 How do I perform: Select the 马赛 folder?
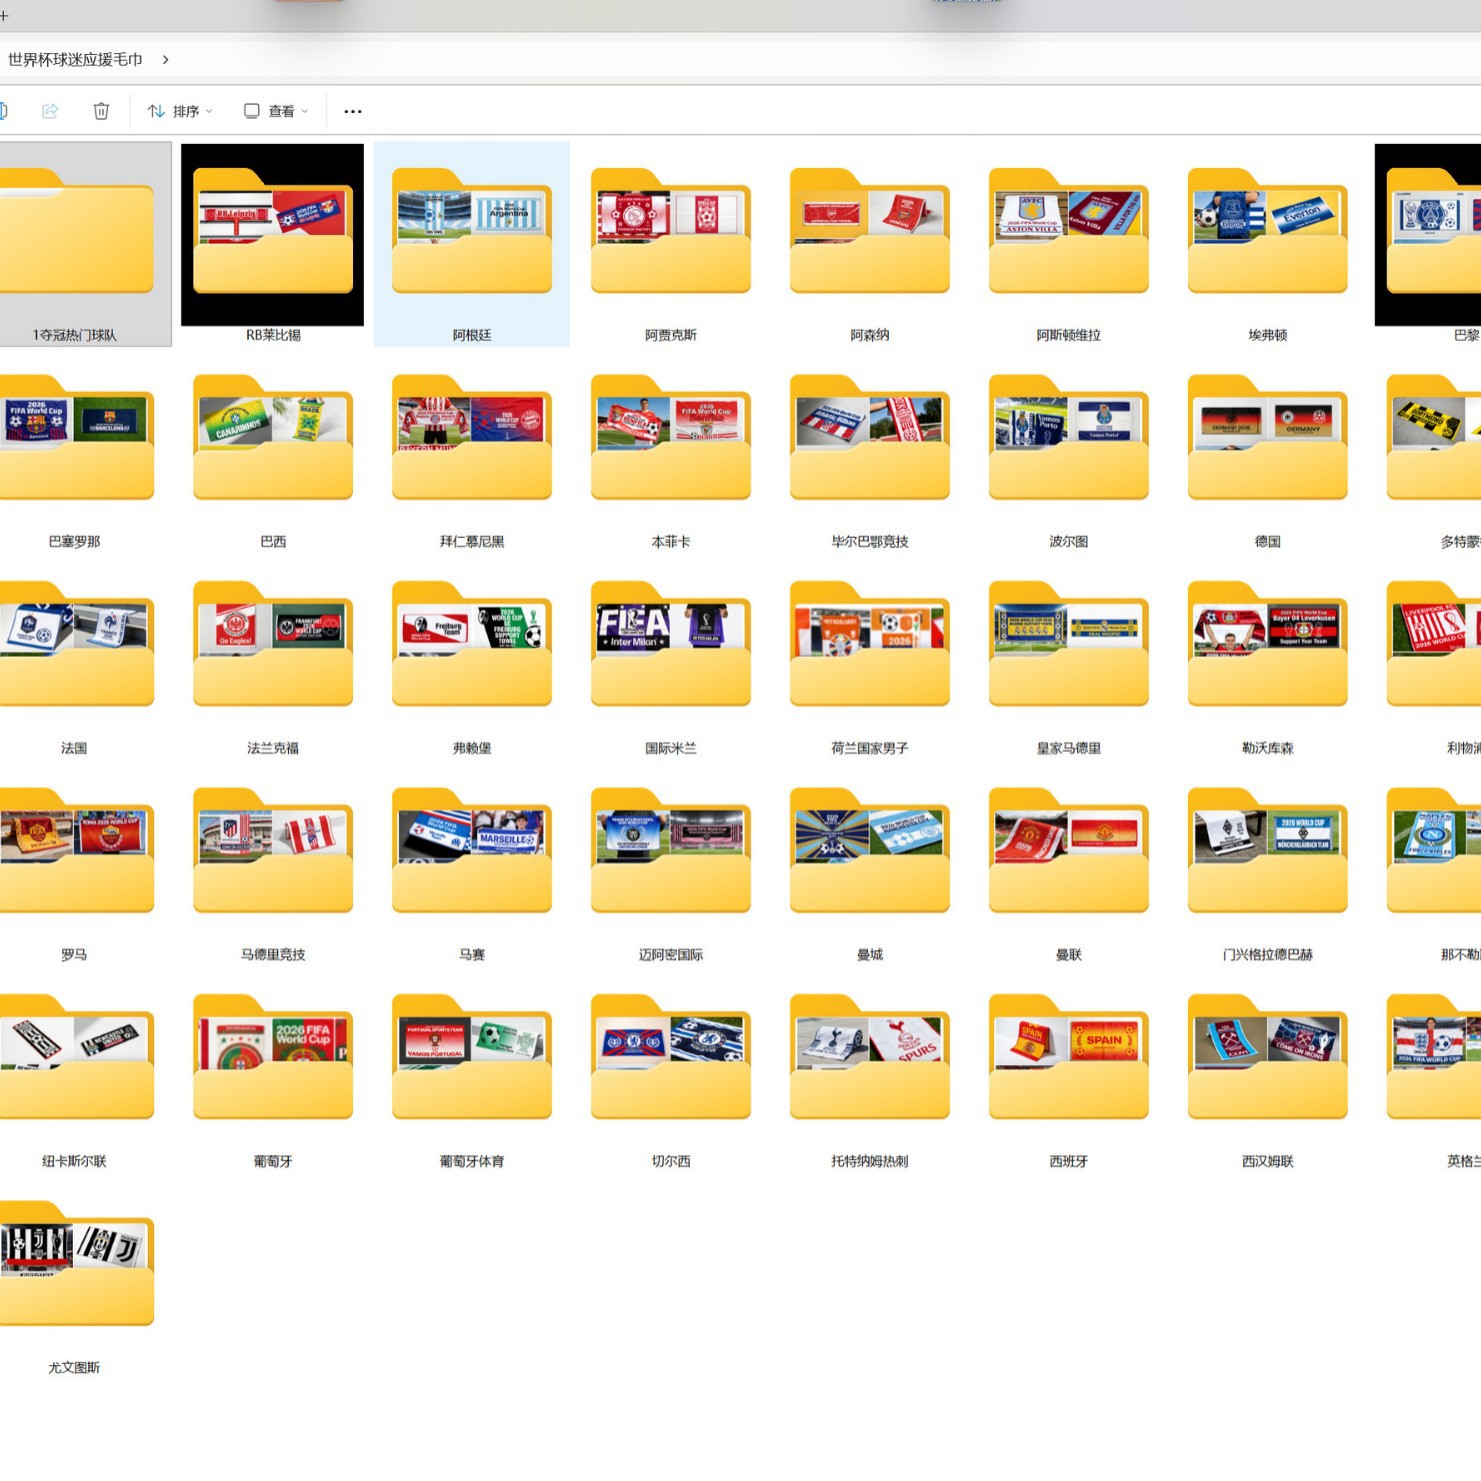coord(472,851)
